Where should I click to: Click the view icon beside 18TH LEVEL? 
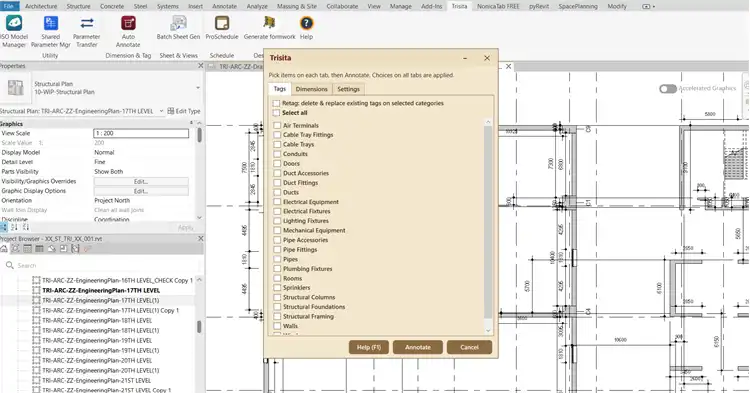click(x=36, y=320)
